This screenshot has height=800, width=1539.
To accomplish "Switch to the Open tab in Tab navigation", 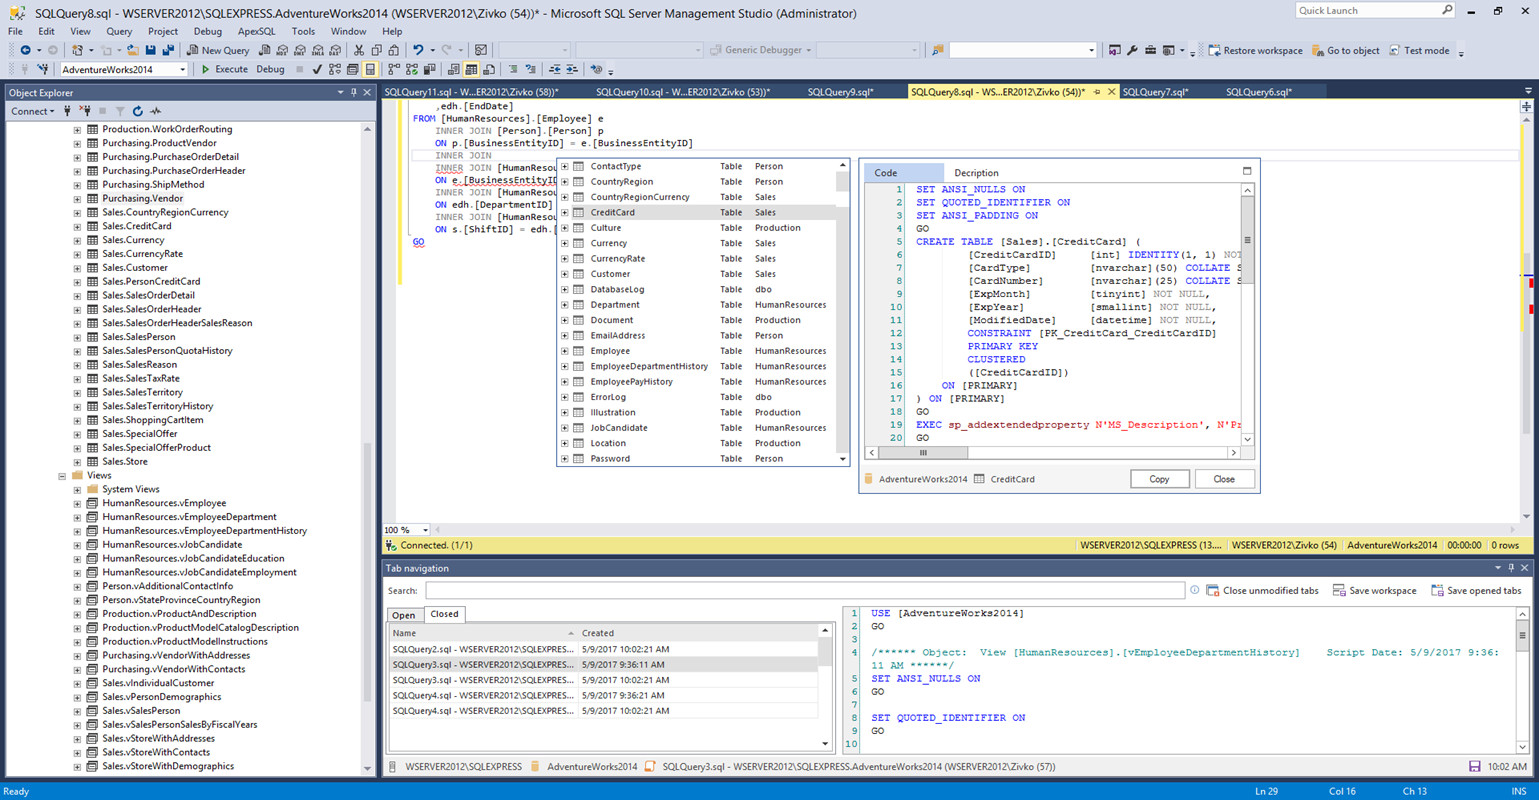I will [404, 615].
